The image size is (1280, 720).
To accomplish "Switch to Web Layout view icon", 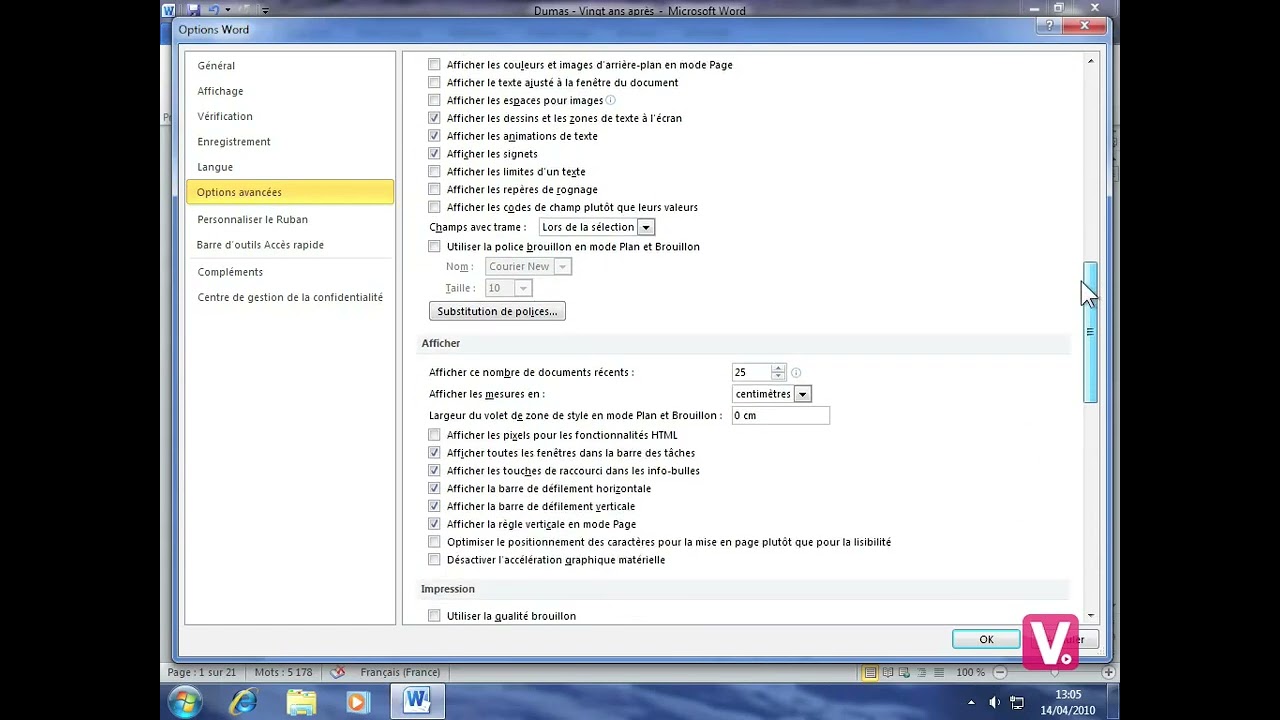I will (902, 672).
